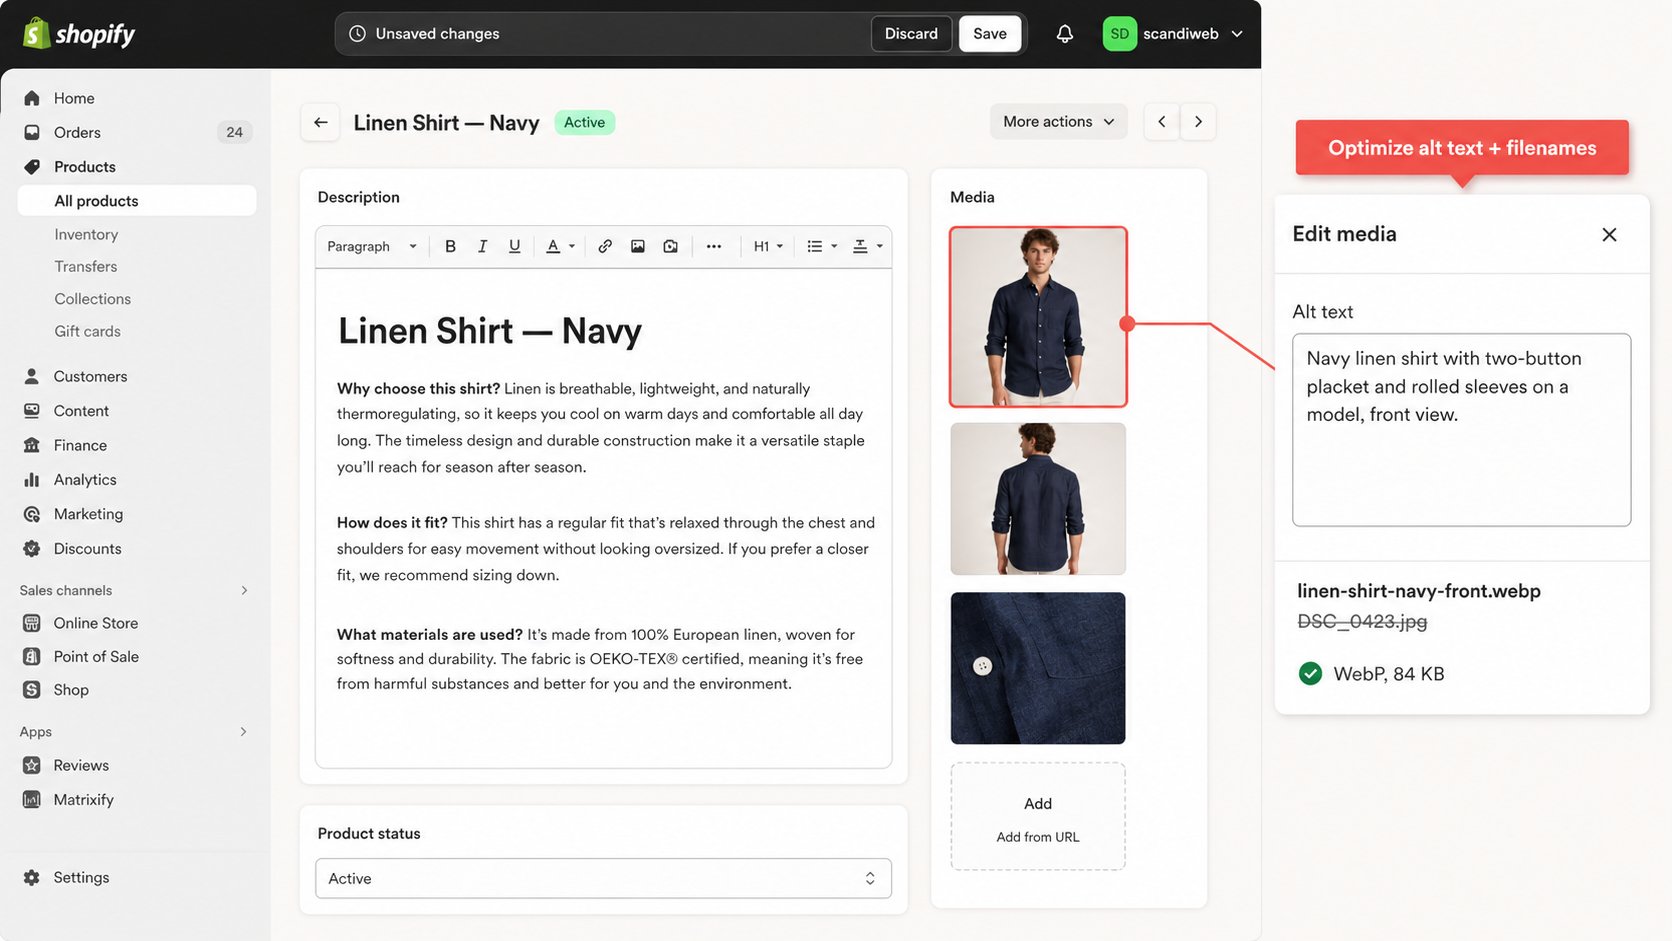Discard the unsaved changes
Viewport: 1672px width, 941px height.
point(910,33)
